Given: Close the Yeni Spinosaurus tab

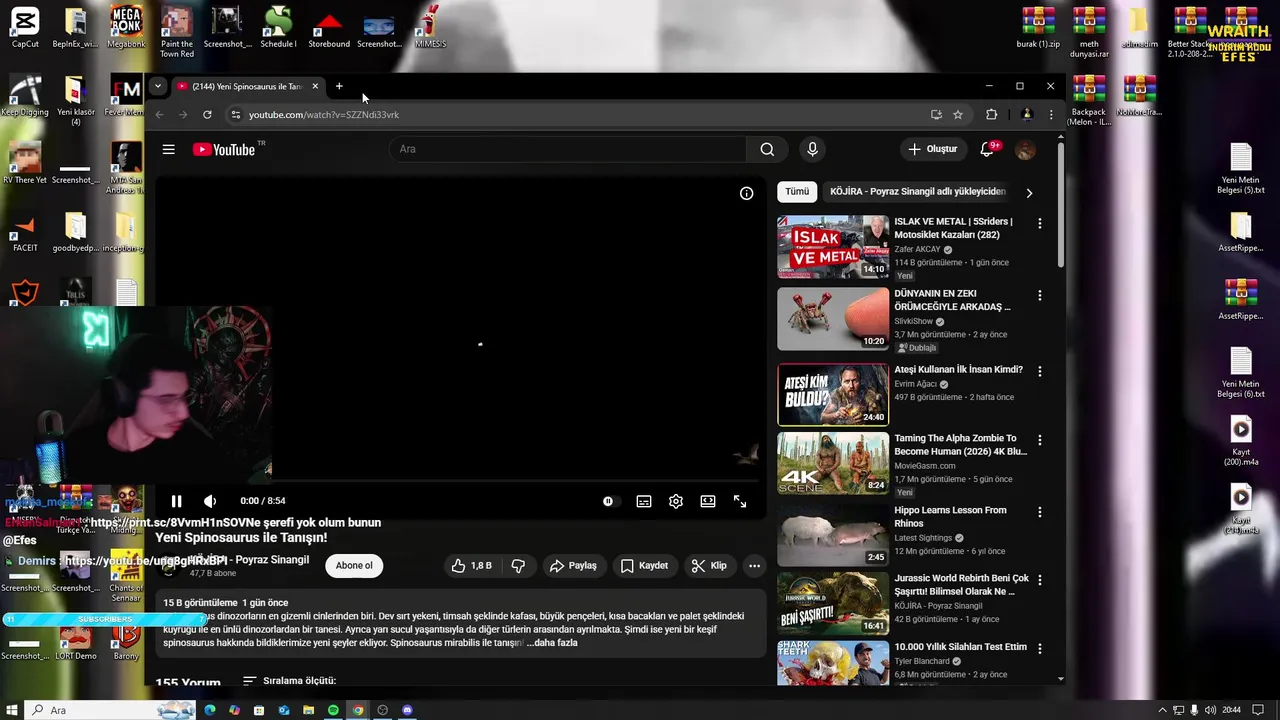Looking at the screenshot, I should (x=315, y=86).
